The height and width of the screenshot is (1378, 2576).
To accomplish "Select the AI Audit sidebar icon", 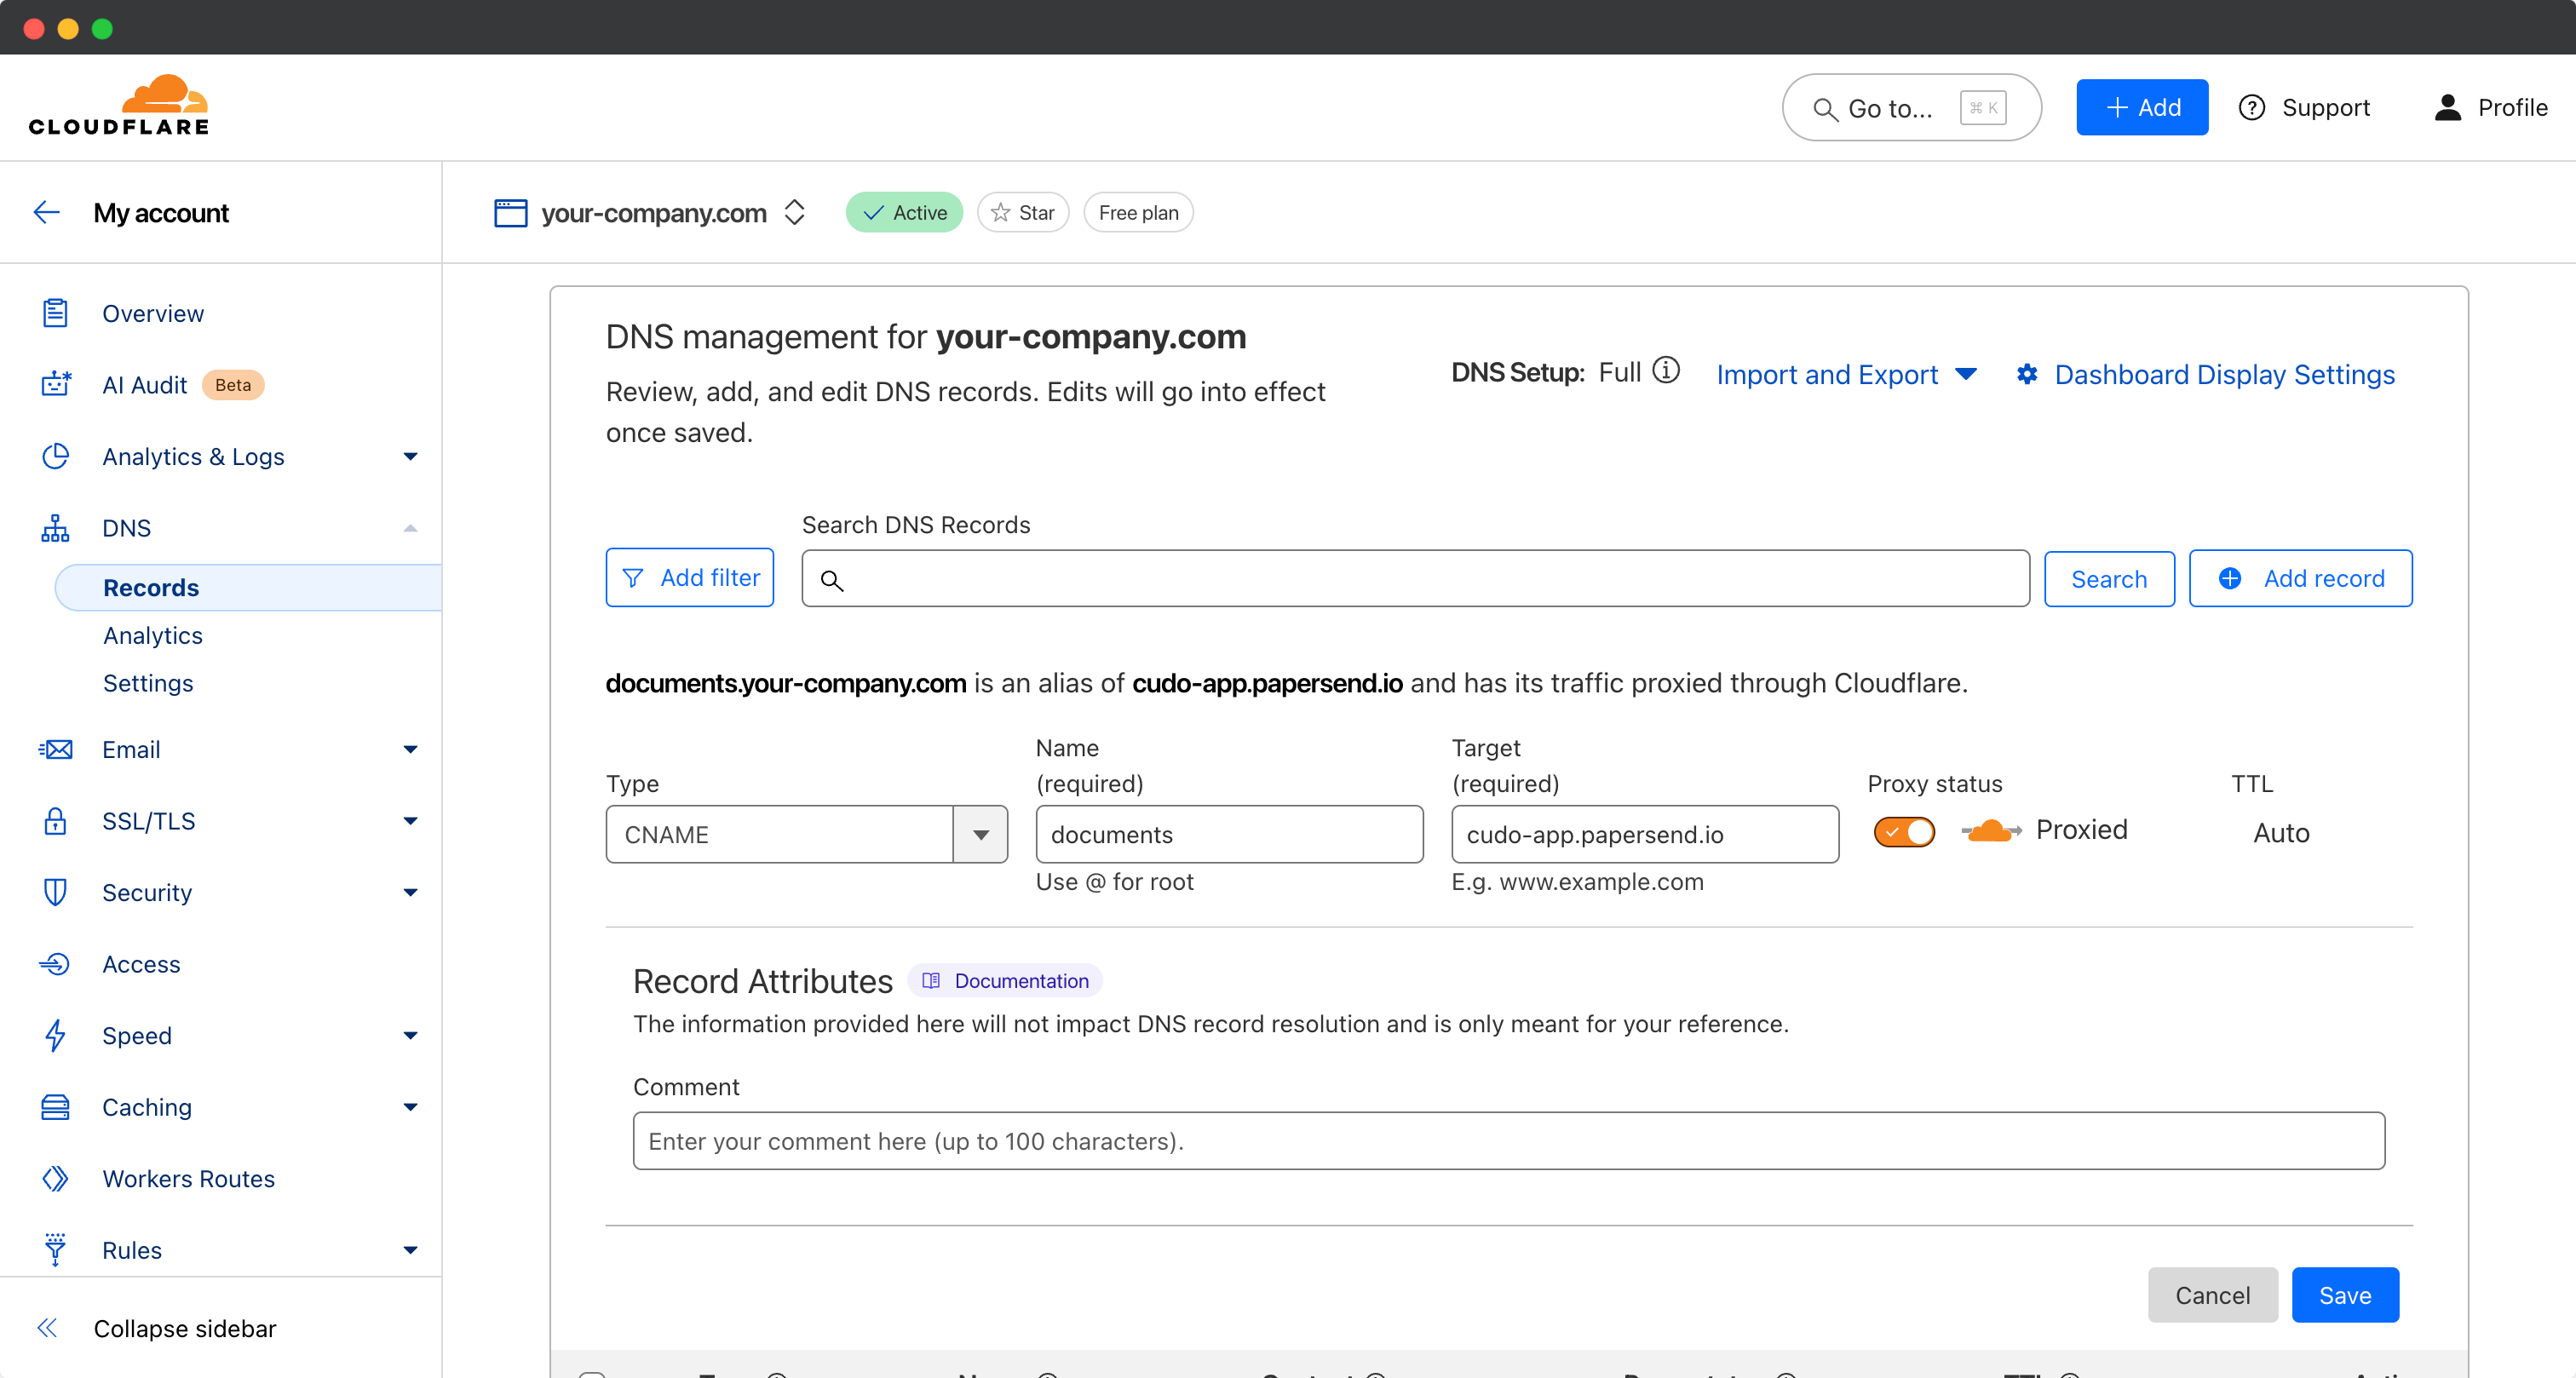I will click(55, 384).
